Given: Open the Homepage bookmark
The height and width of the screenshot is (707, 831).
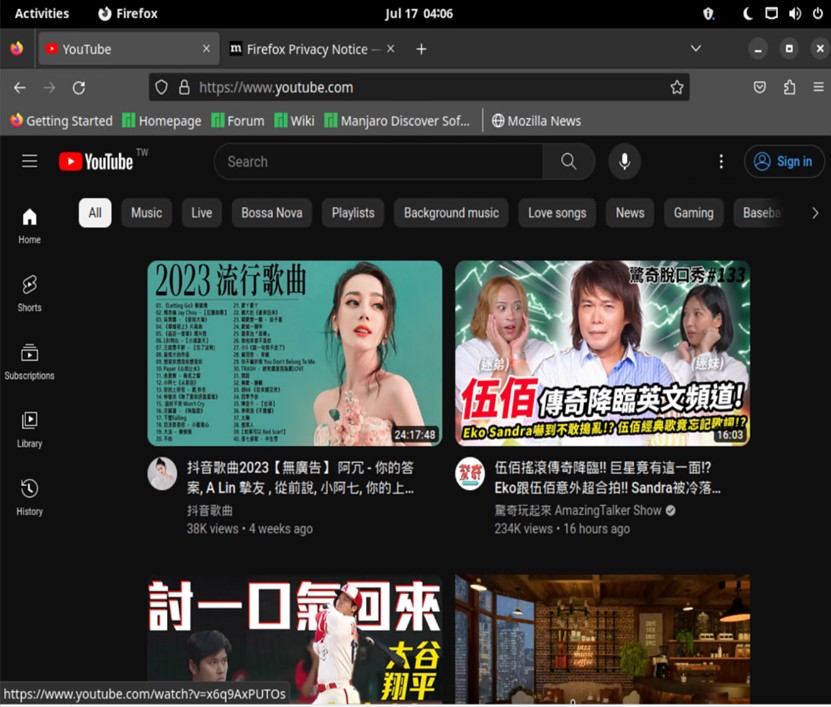Looking at the screenshot, I should (162, 121).
